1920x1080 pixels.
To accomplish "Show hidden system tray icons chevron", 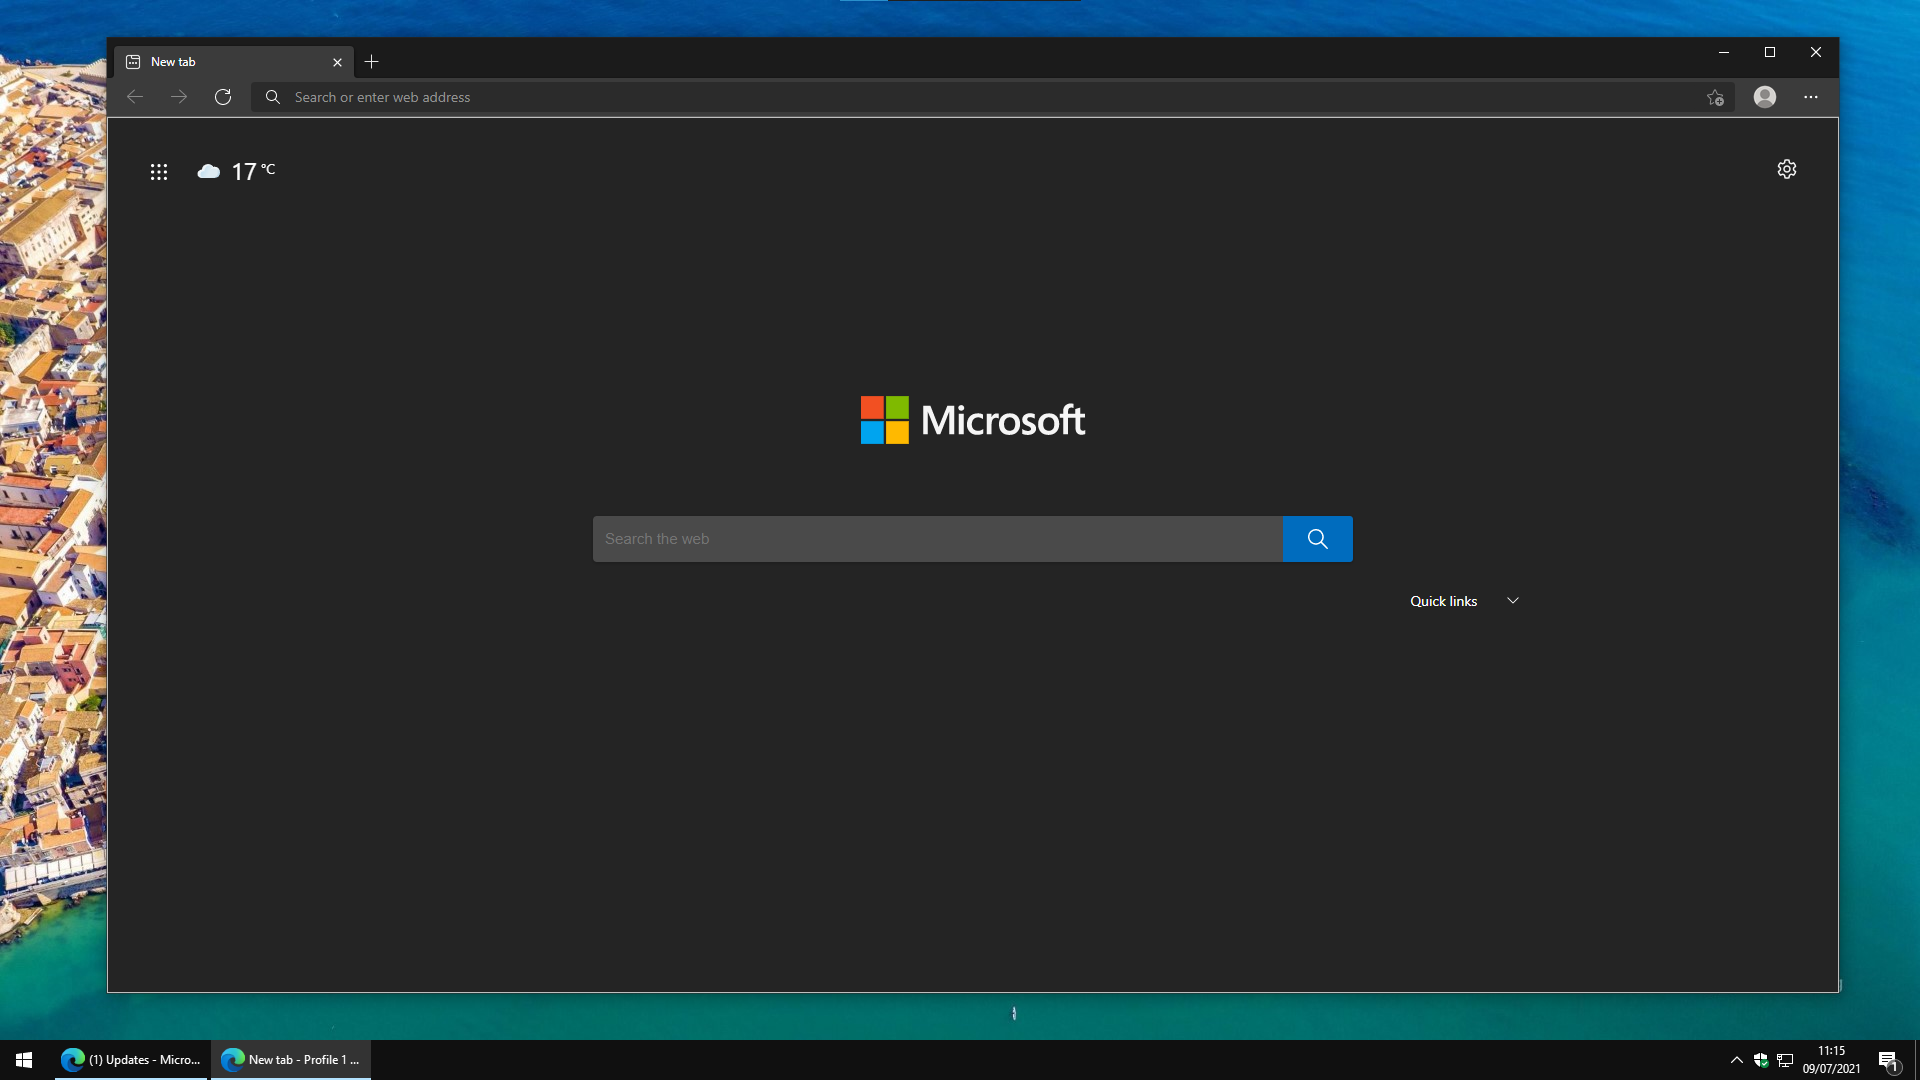I will coord(1737,1060).
